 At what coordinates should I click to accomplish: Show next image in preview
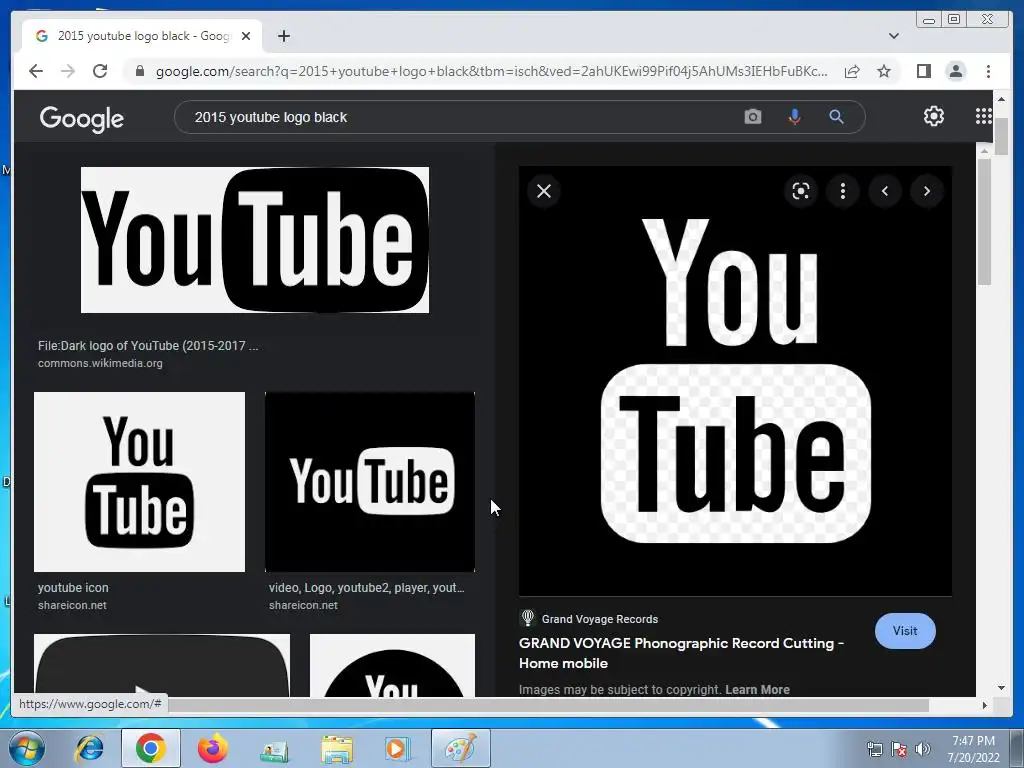tap(927, 191)
